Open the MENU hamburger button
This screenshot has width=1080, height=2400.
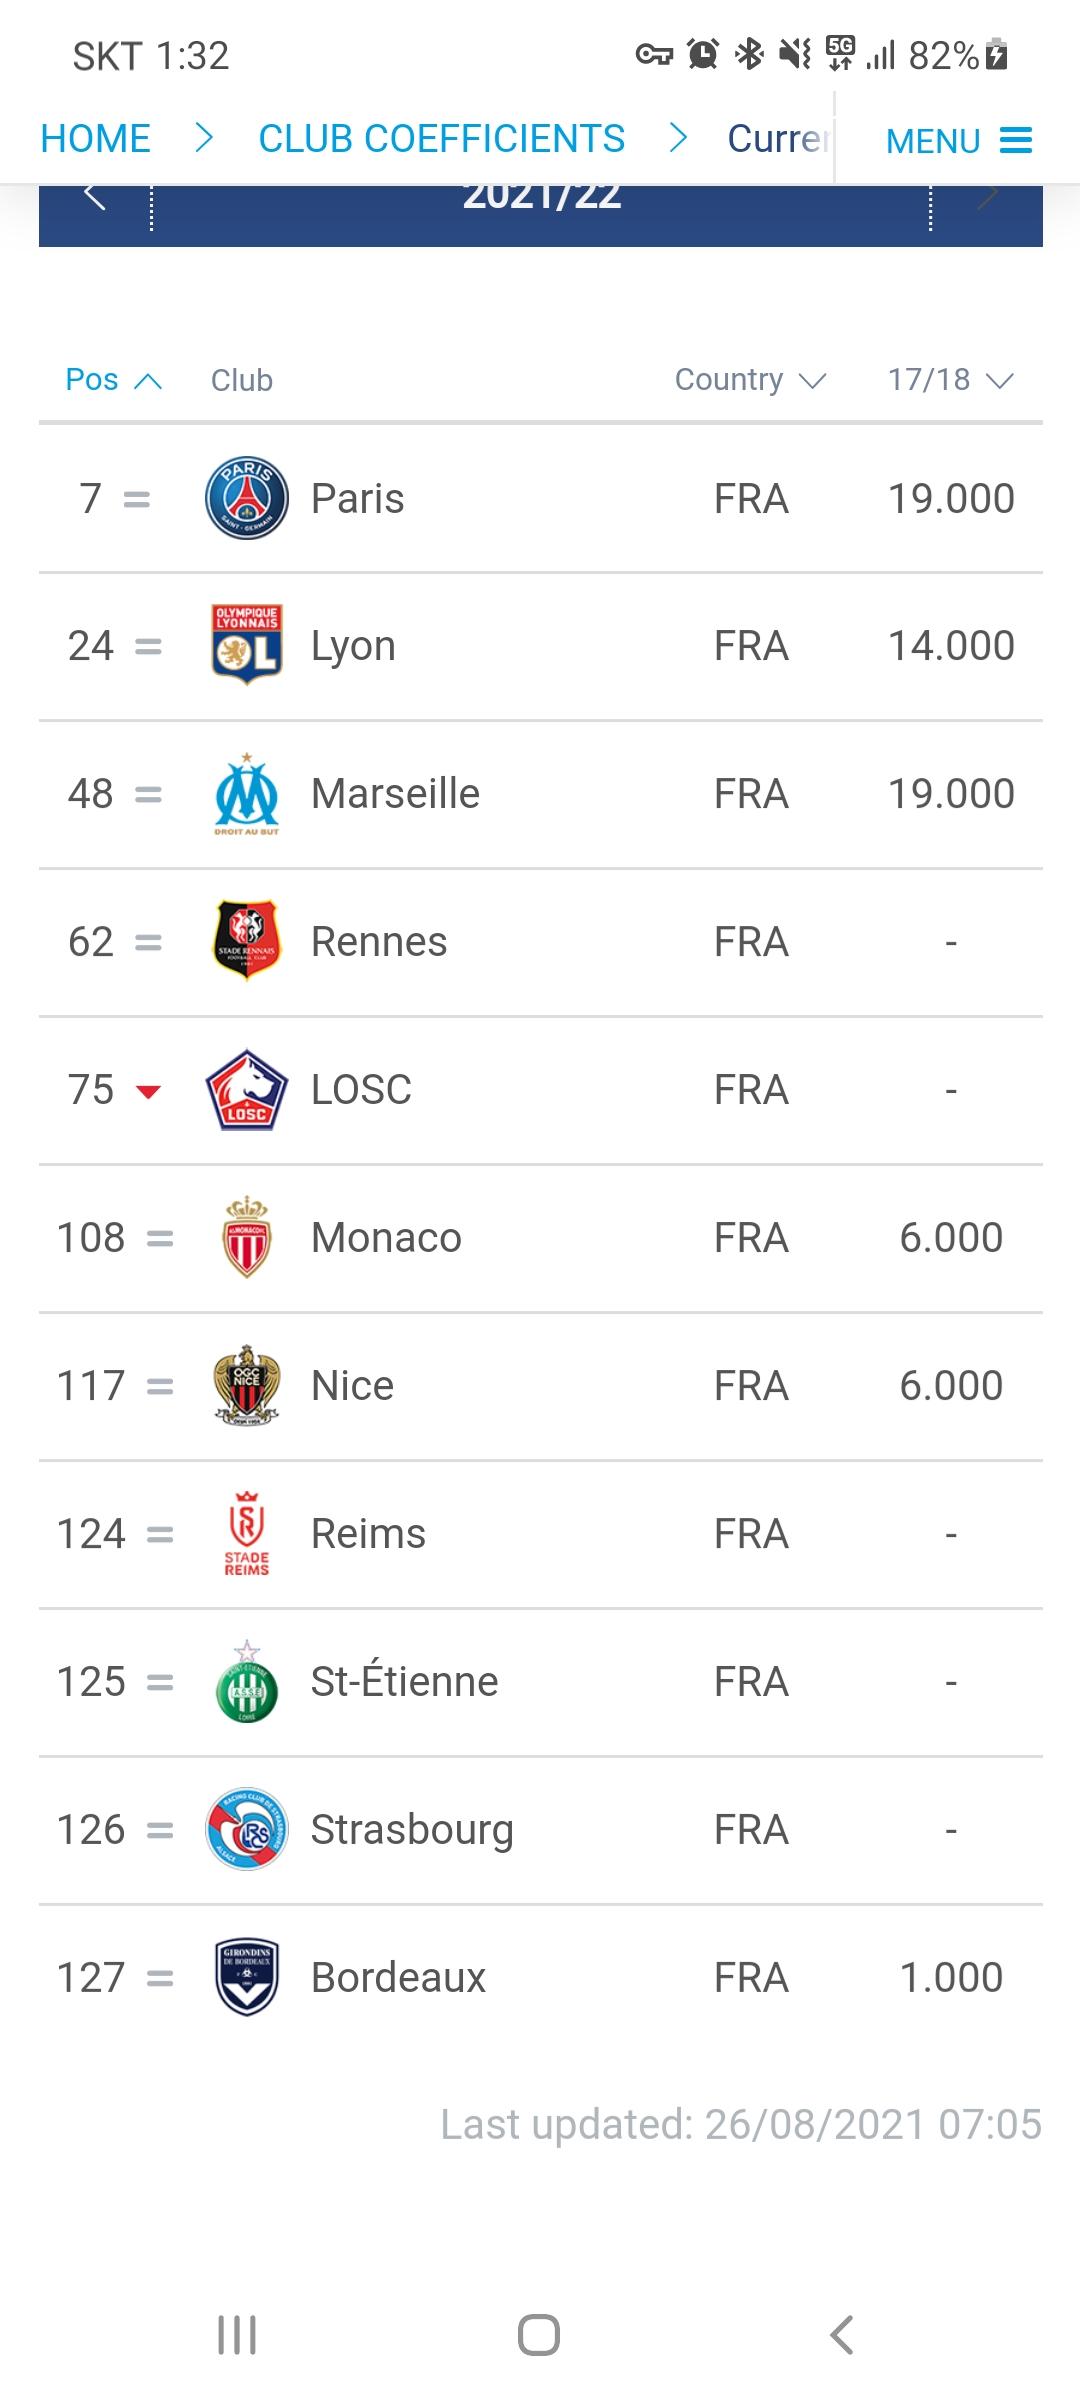point(958,141)
